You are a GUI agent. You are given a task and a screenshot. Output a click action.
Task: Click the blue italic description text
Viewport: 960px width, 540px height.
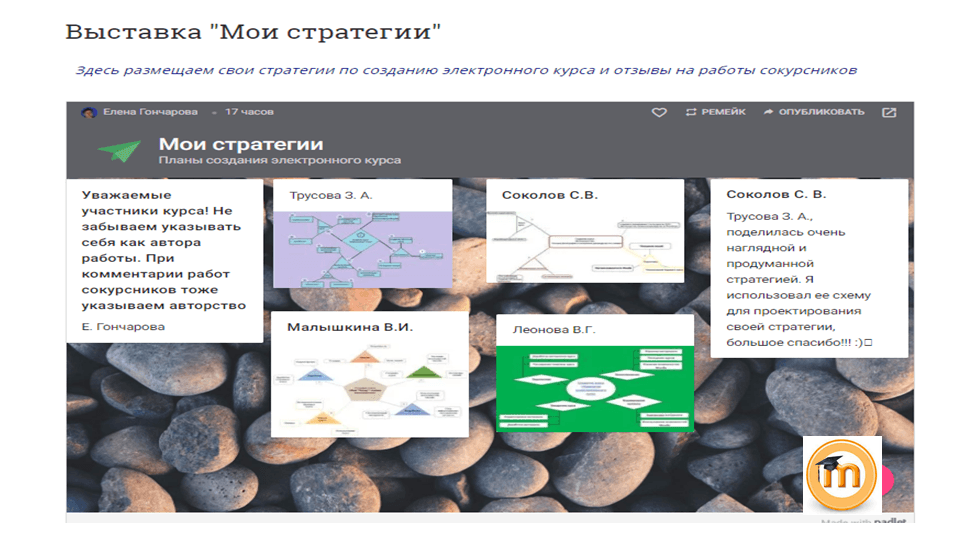[466, 70]
